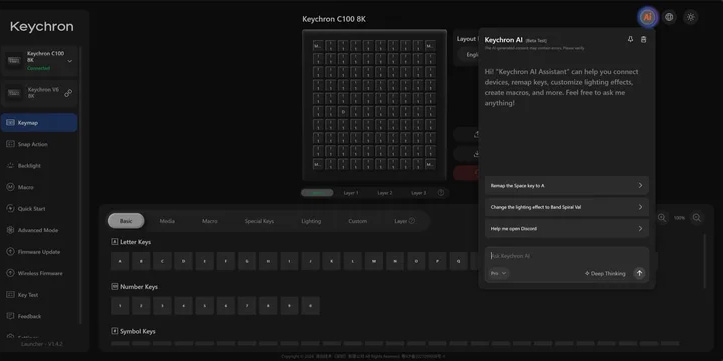Click the globe language icon

(669, 17)
